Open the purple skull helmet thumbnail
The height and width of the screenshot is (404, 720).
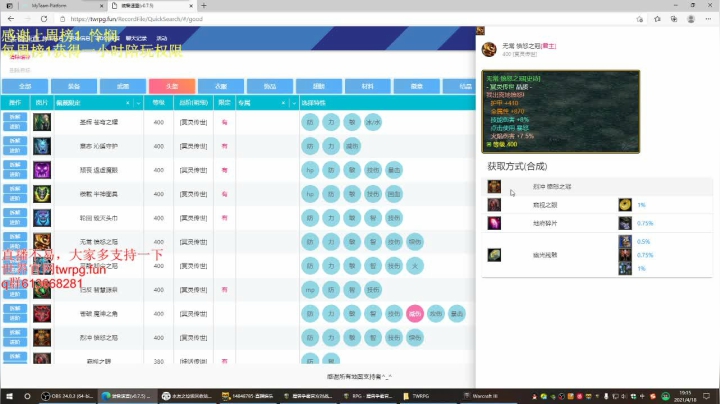(42, 170)
